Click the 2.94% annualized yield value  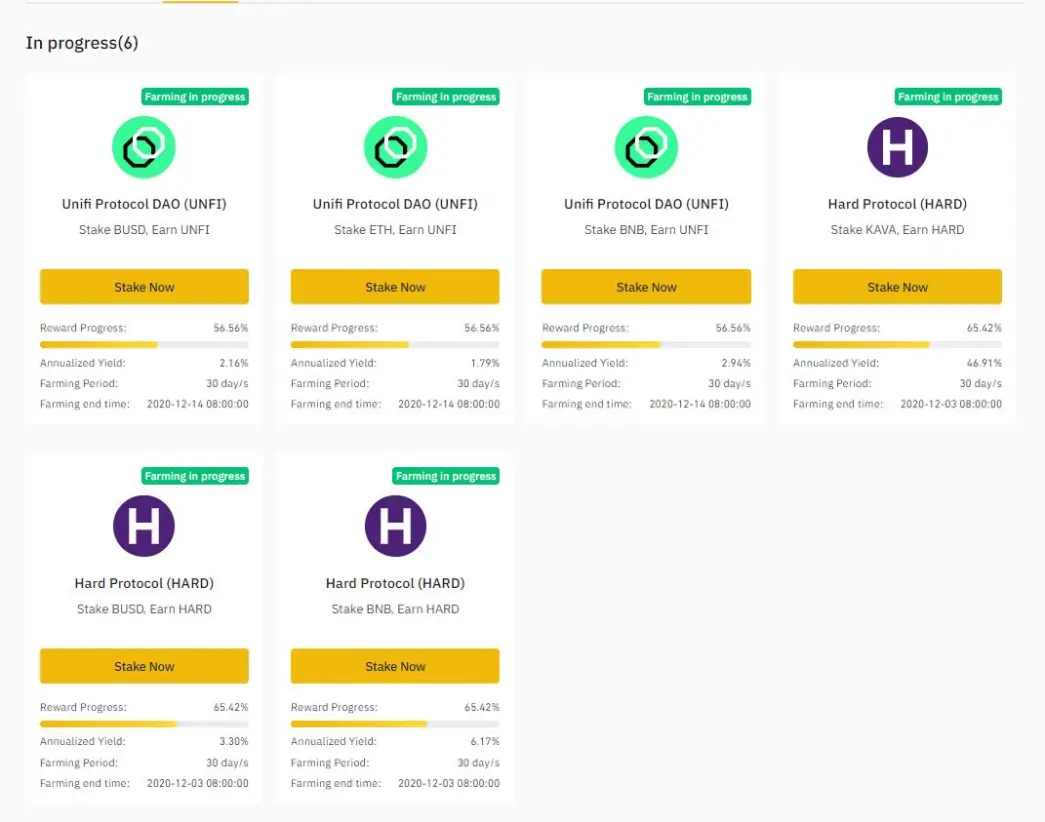pos(736,363)
